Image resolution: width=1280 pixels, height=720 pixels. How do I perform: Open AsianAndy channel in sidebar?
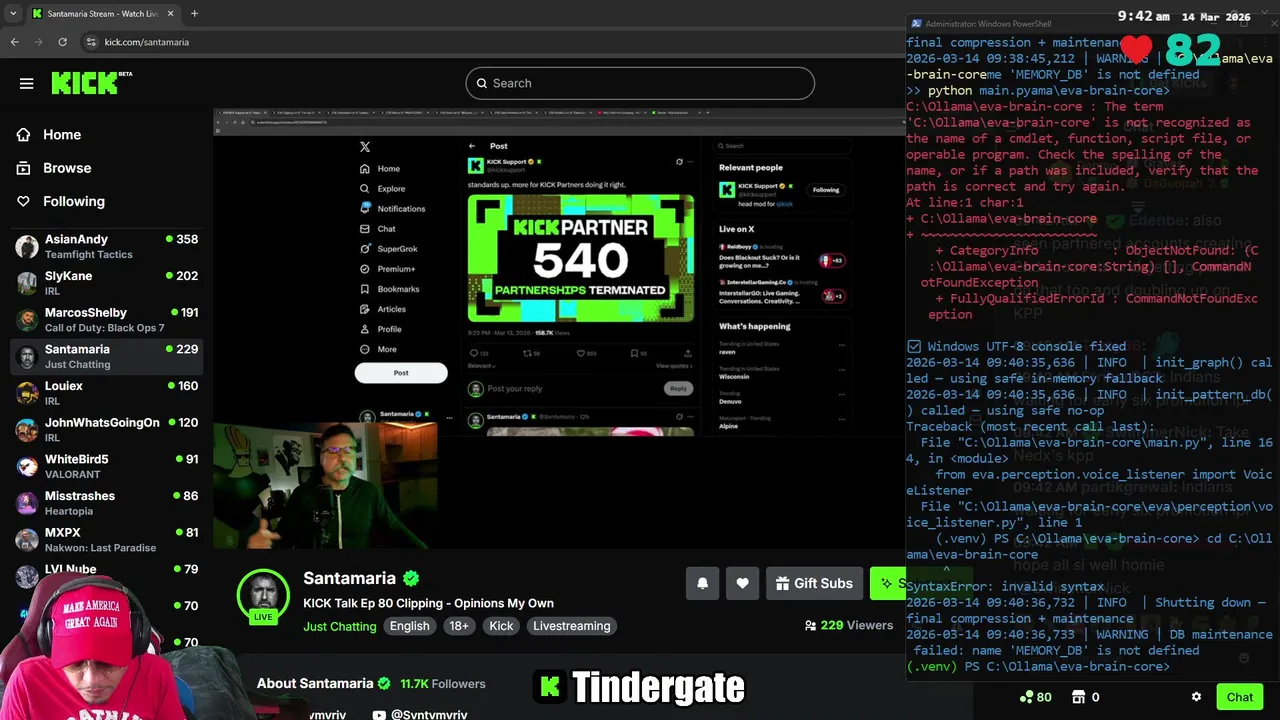coord(106,246)
